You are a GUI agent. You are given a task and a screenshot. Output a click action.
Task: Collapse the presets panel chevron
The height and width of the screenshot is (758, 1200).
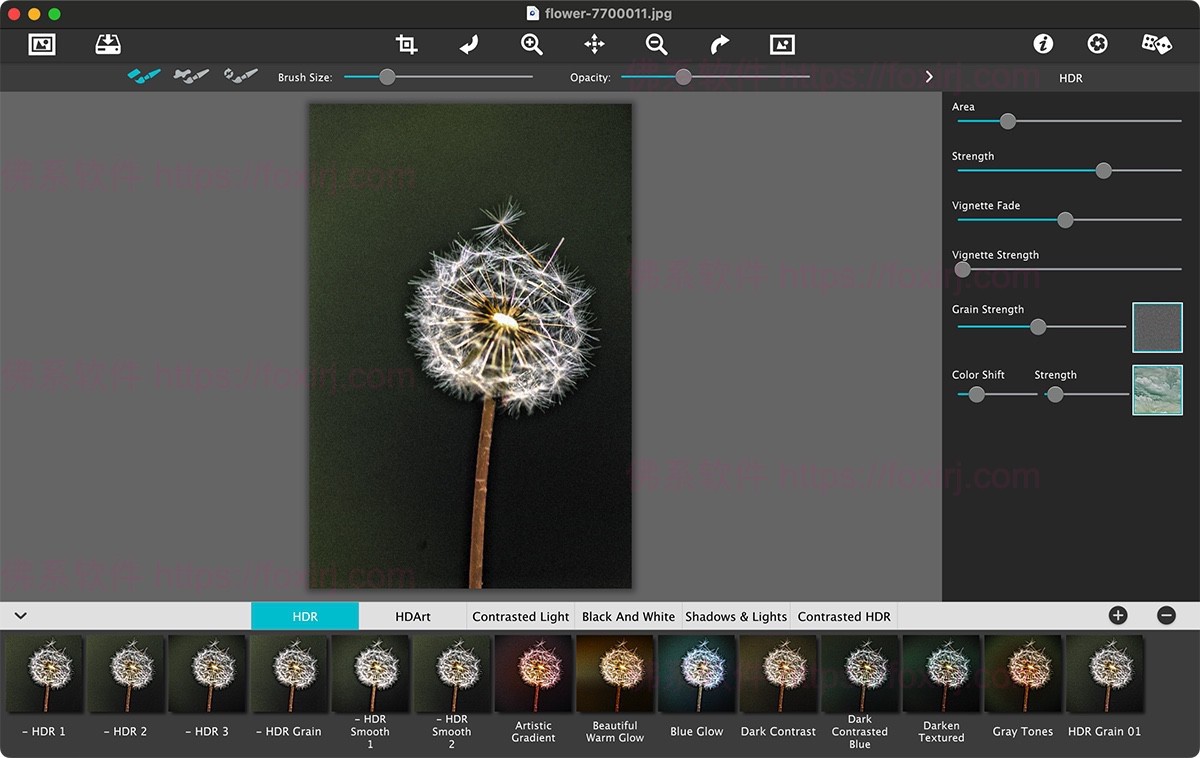click(x=20, y=616)
